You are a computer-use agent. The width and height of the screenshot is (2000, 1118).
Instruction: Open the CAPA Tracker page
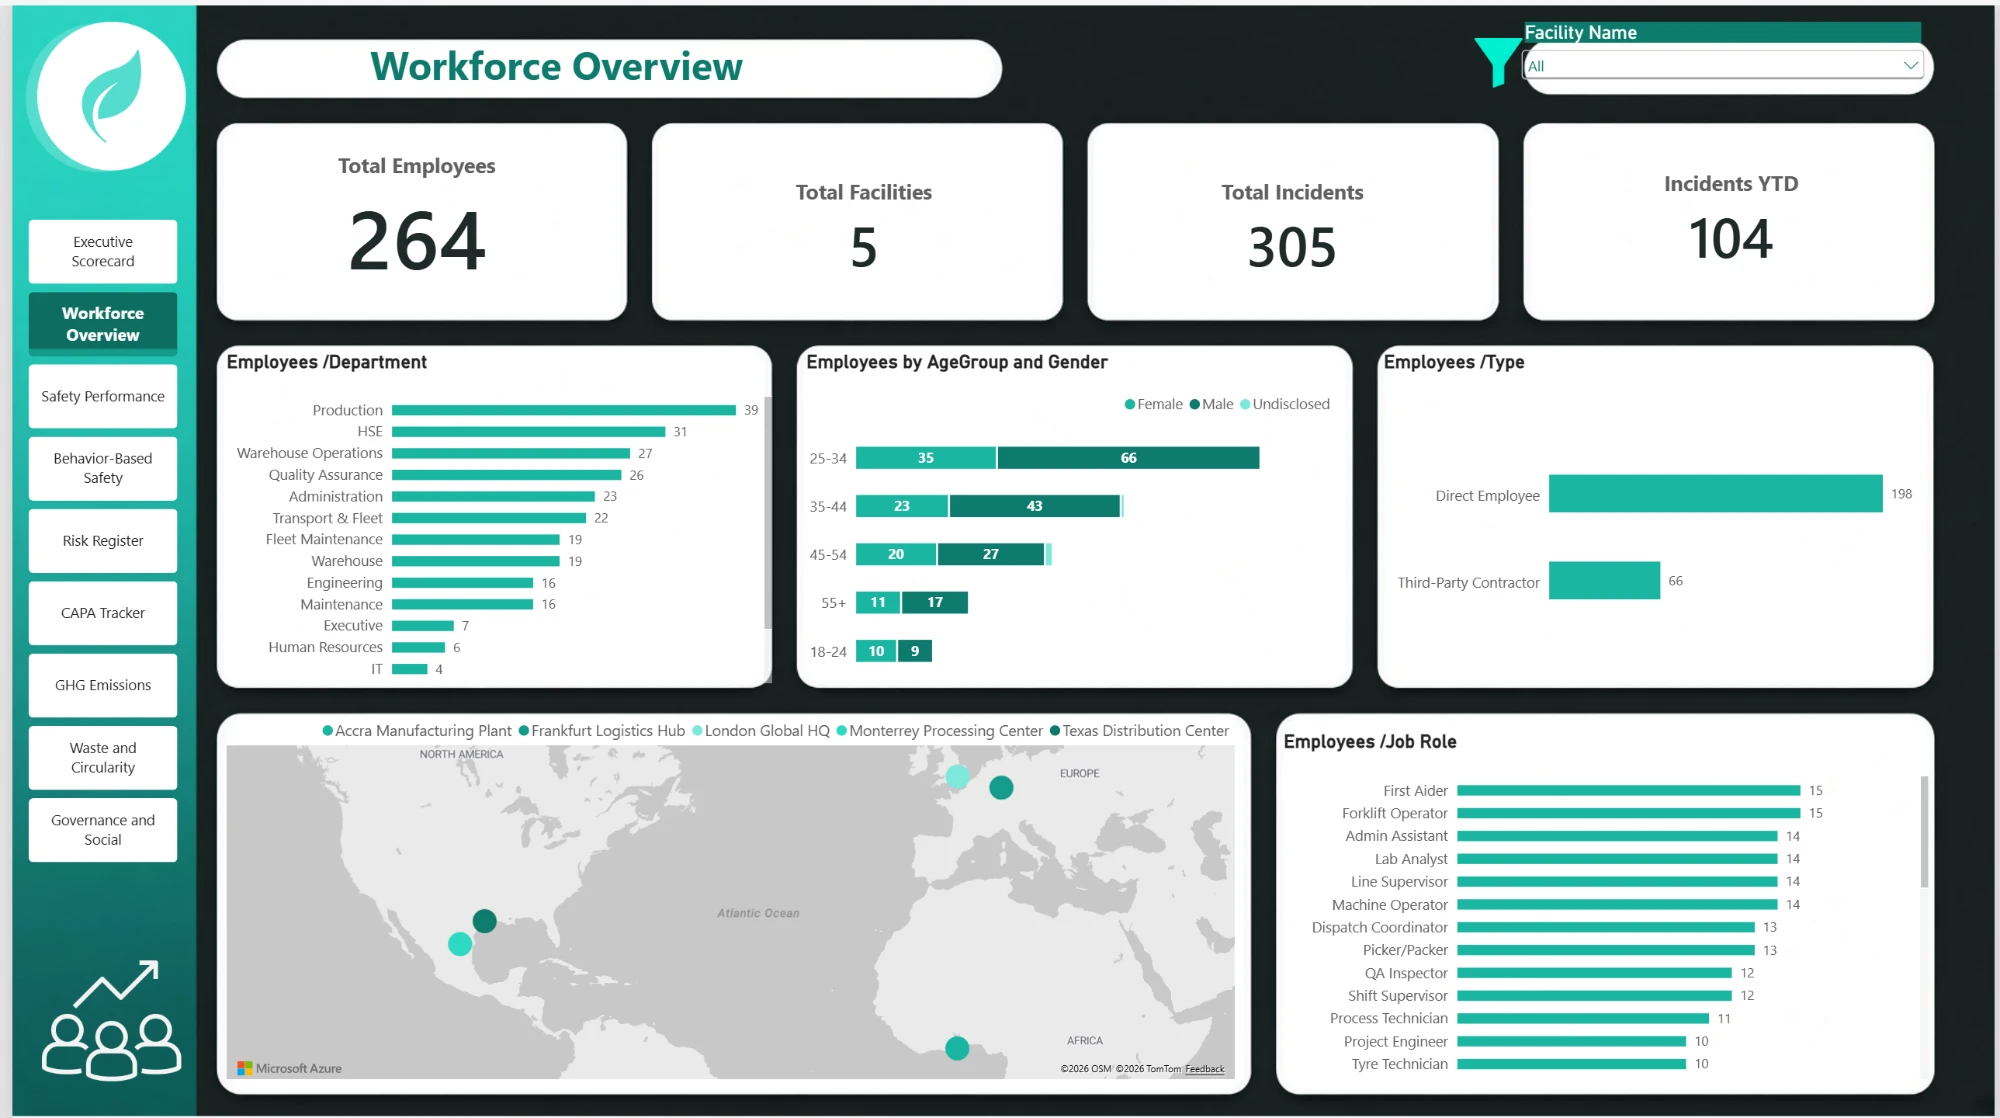click(x=103, y=613)
